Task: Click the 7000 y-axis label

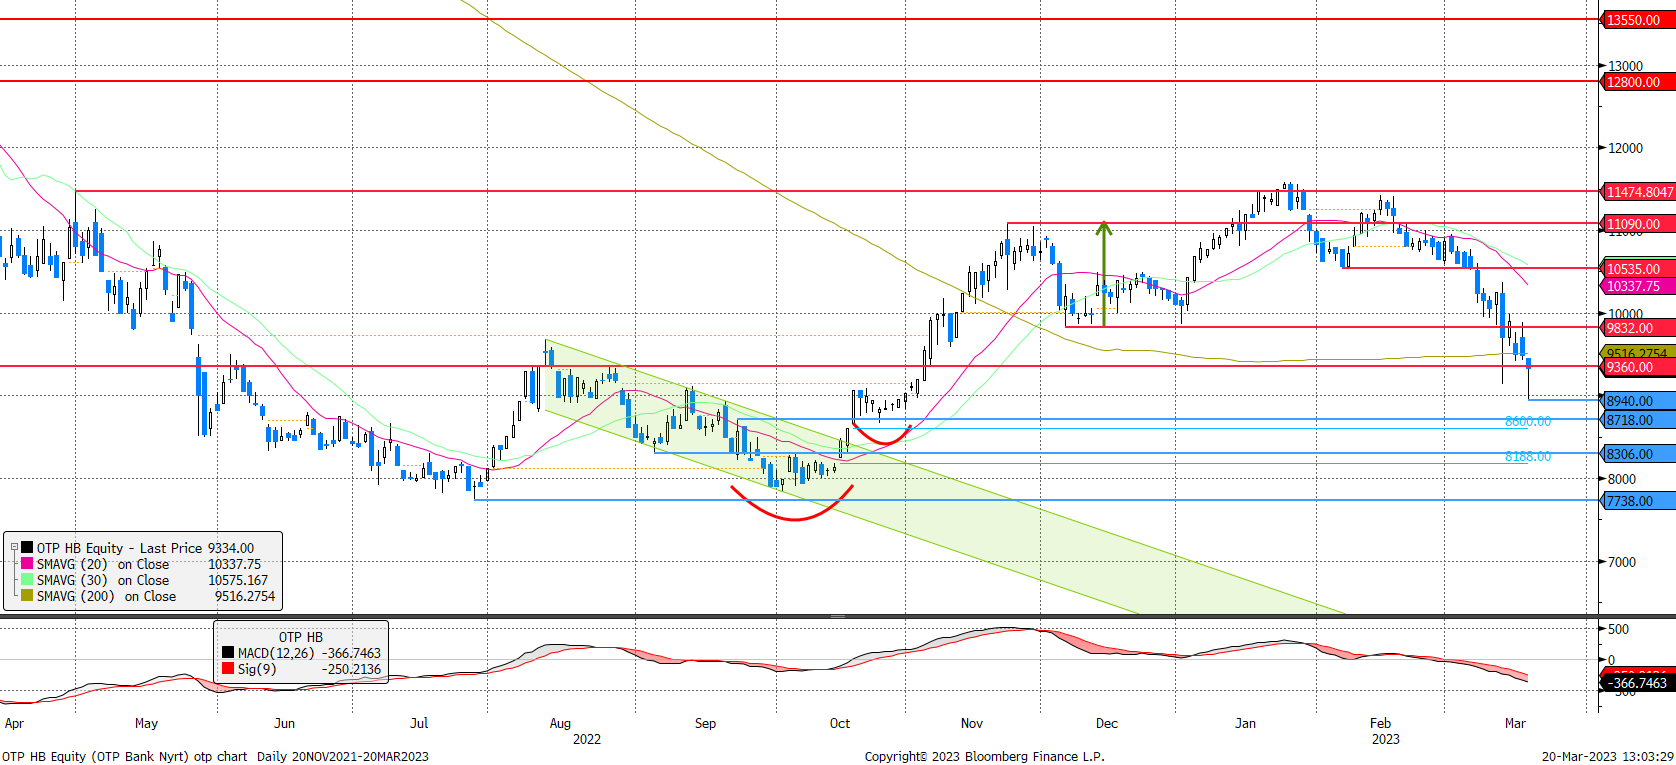Action: click(x=1622, y=562)
